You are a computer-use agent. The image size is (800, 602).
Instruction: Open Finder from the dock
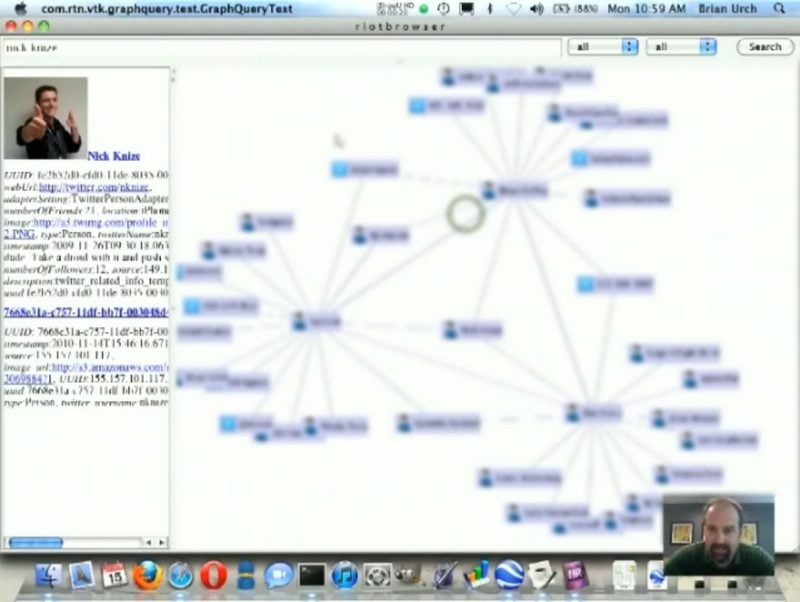coord(48,575)
